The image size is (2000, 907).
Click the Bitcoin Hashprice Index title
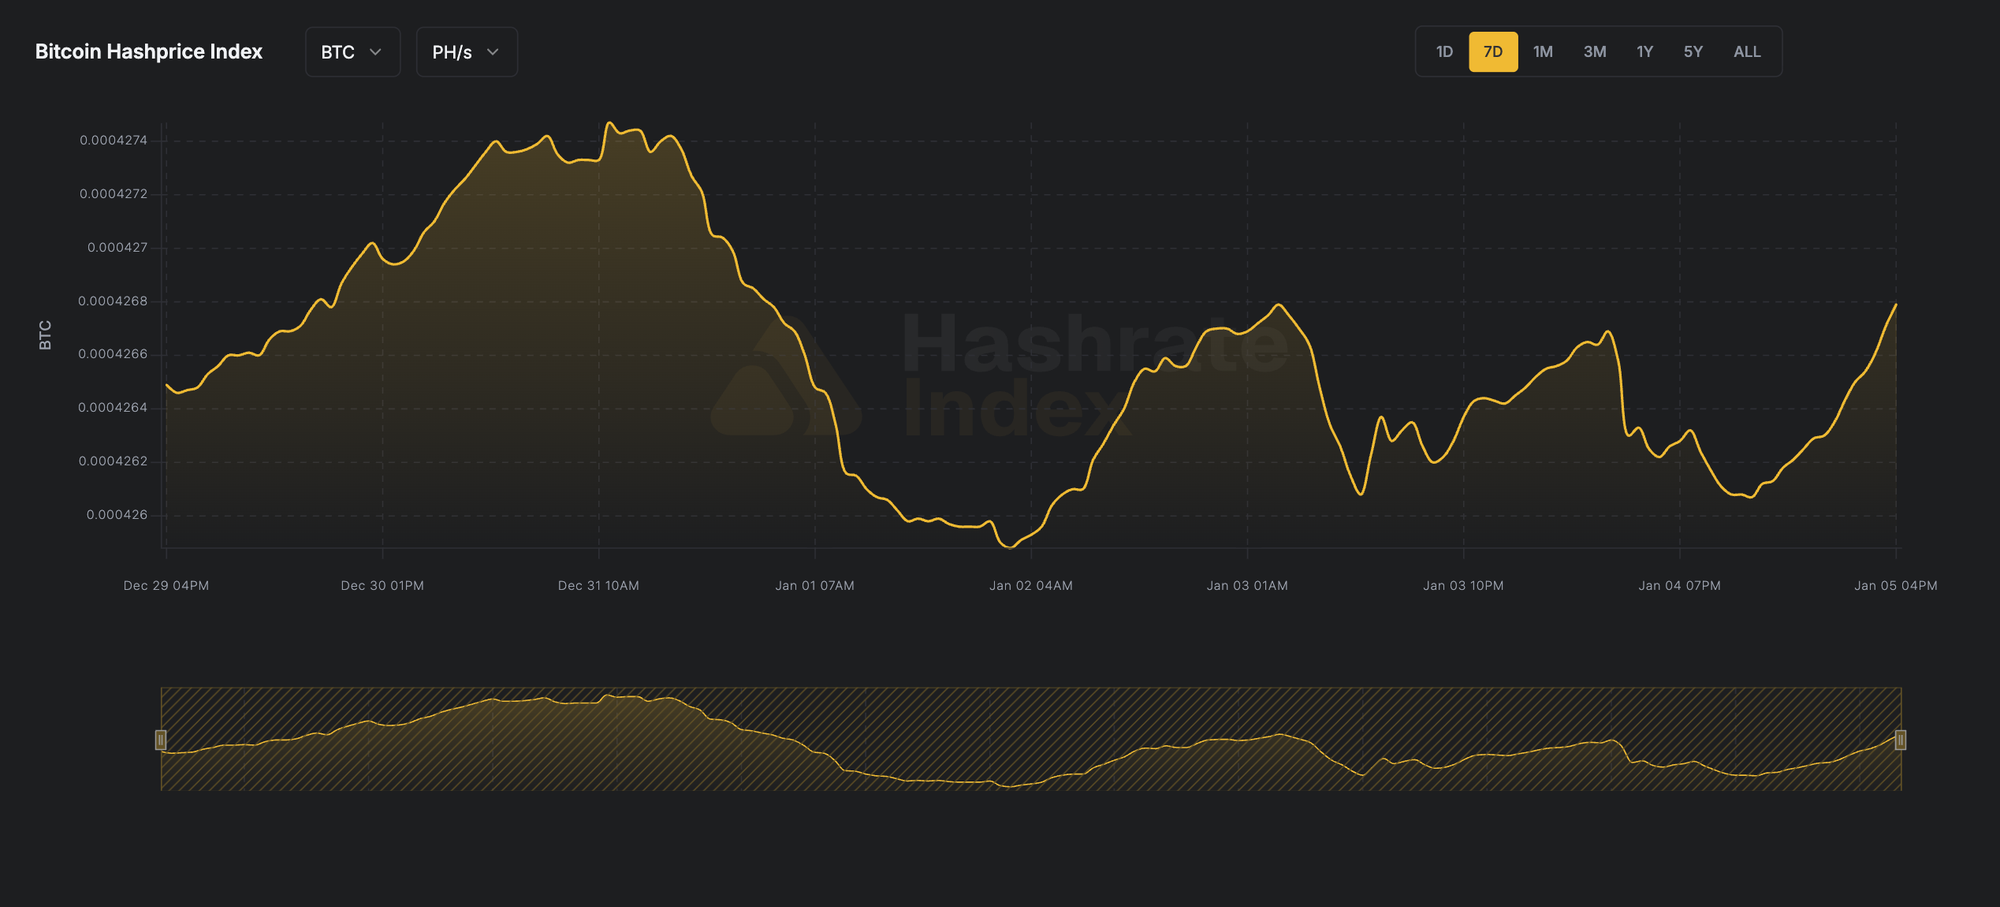click(148, 51)
